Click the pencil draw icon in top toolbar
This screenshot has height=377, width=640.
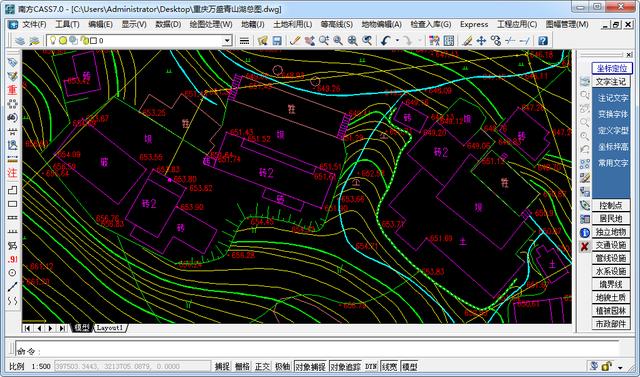point(295,40)
